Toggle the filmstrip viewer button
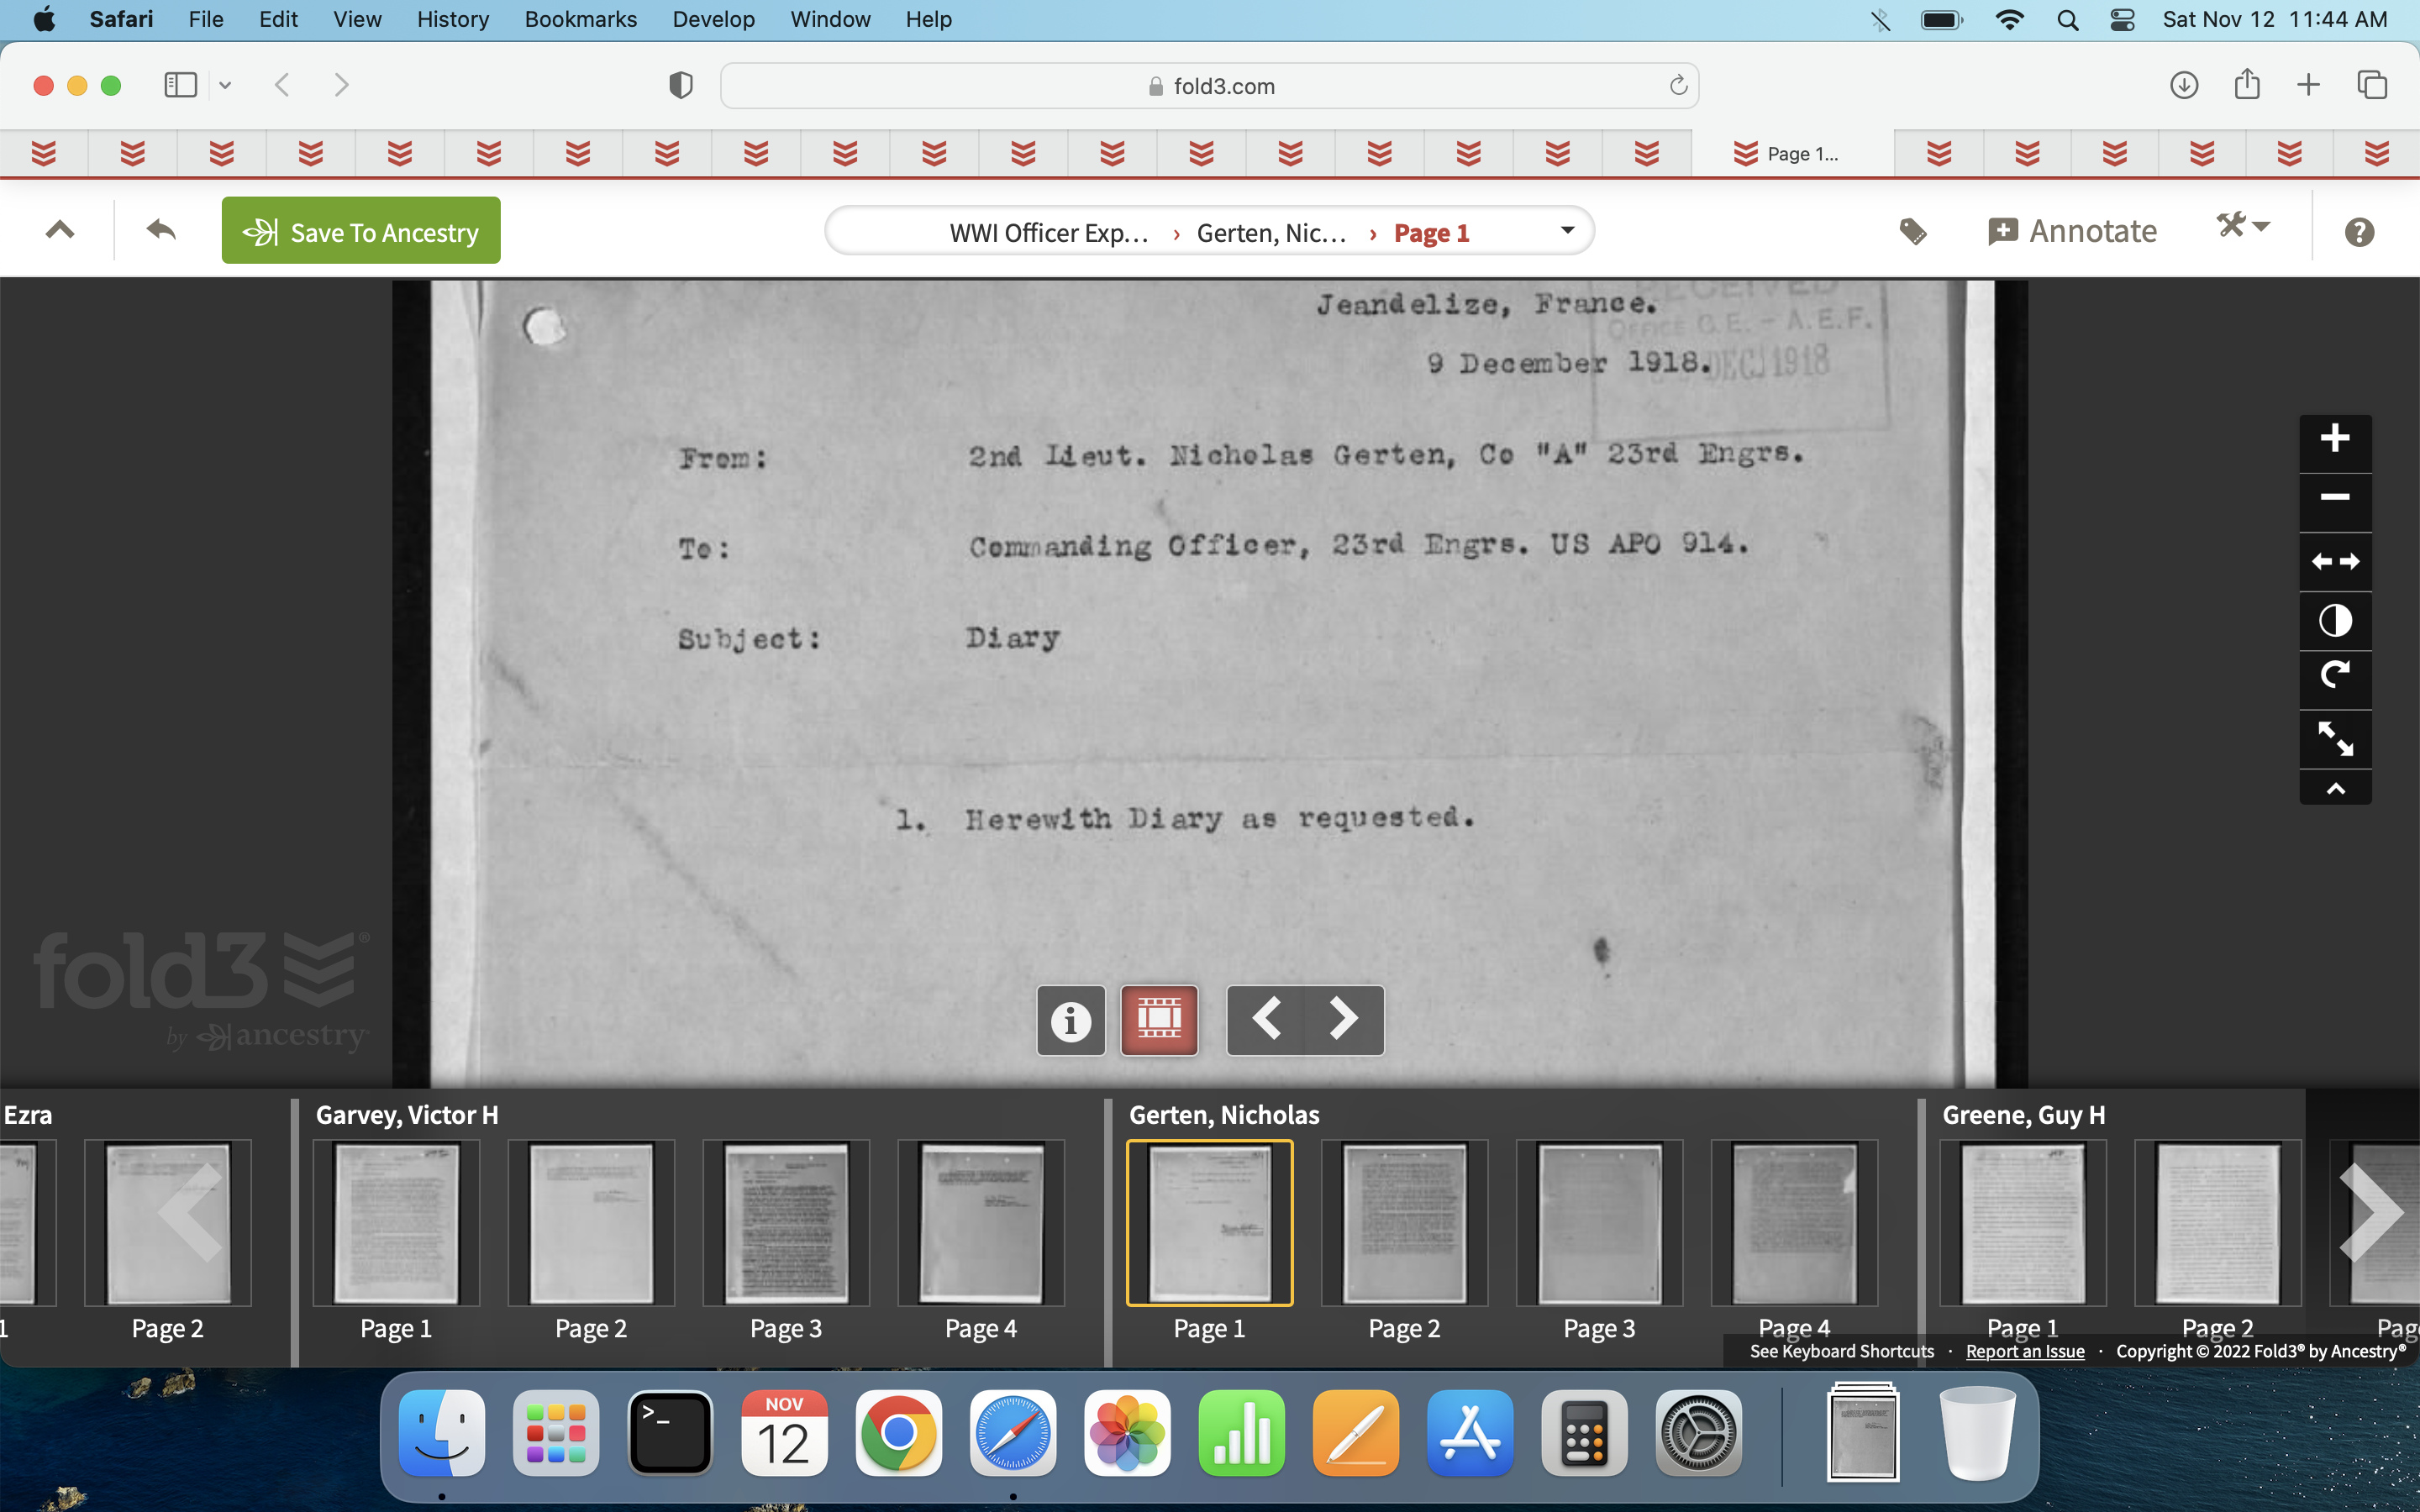The image size is (2420, 1512). click(x=1159, y=1020)
